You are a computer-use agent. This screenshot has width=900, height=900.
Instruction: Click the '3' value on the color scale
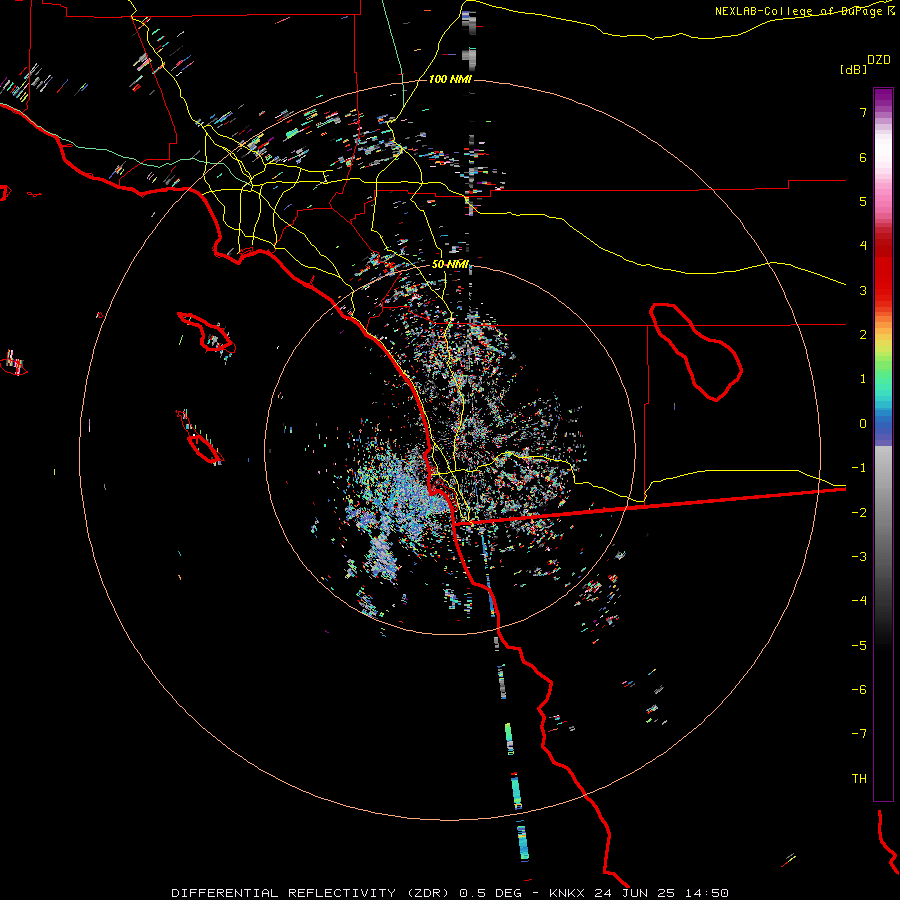click(863, 290)
